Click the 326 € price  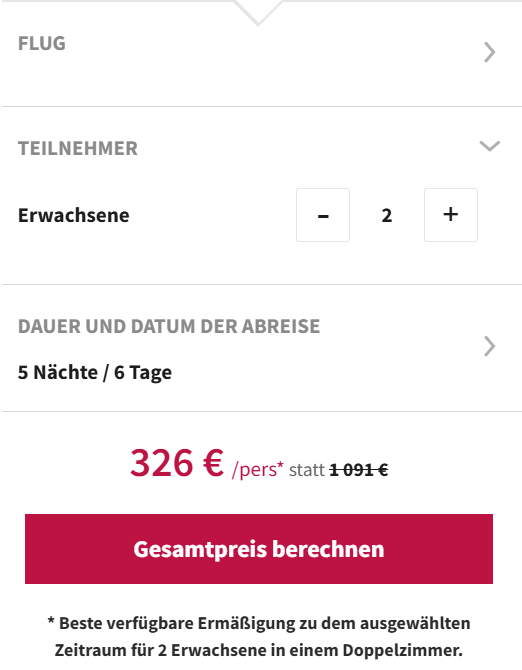tap(177, 463)
